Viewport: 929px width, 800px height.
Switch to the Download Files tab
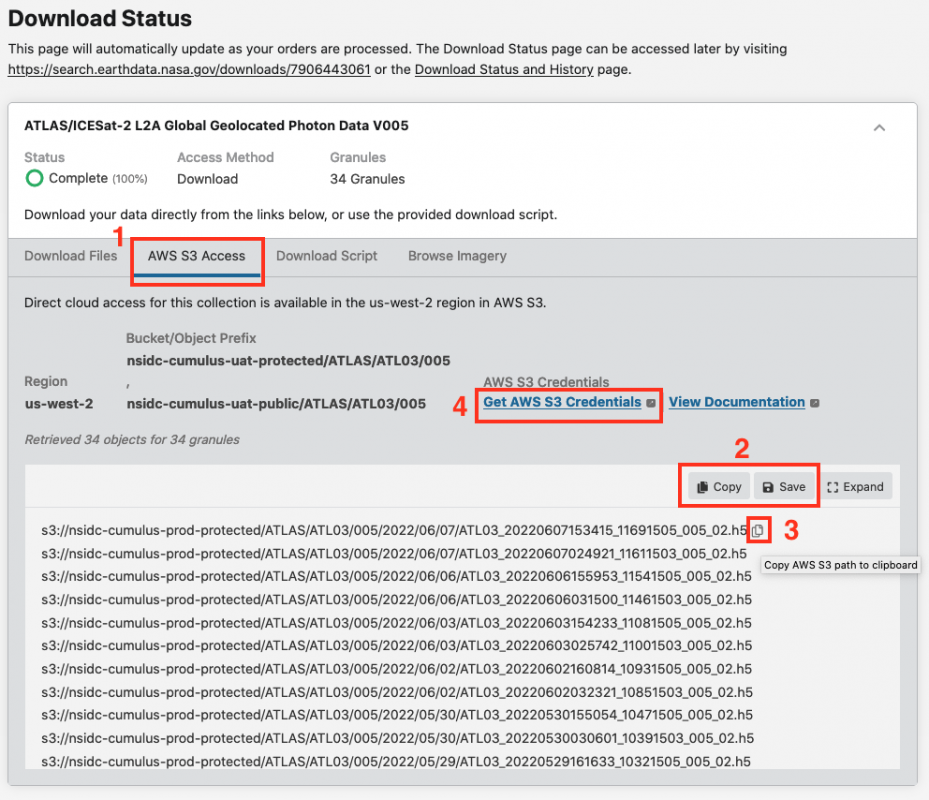[x=70, y=256]
